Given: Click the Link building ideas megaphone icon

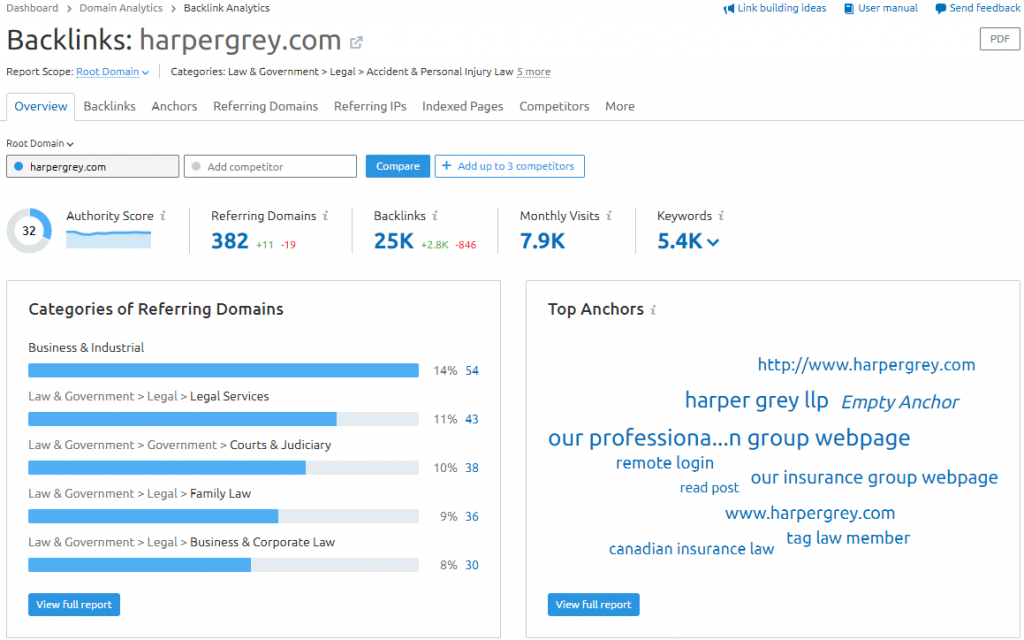Looking at the screenshot, I should (x=729, y=8).
